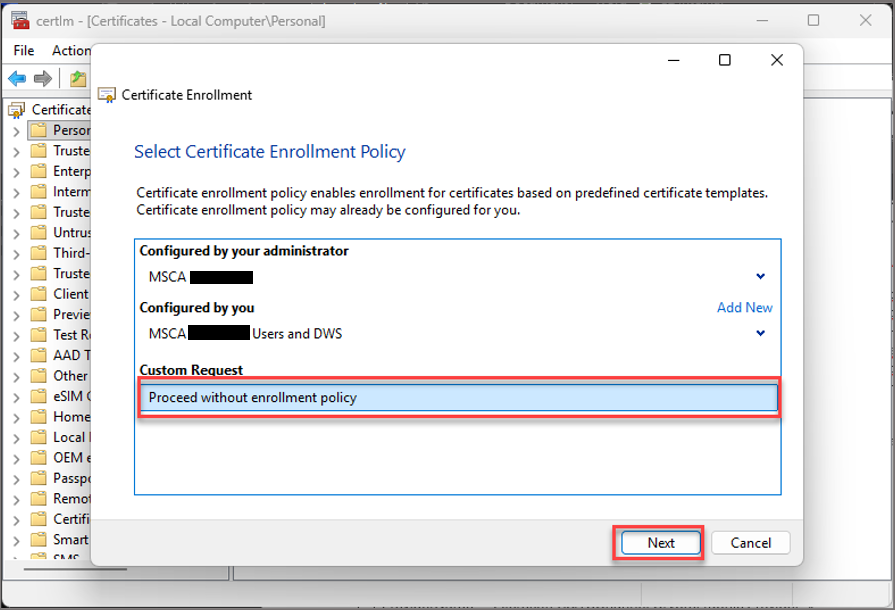Click the folder icon beside Test R

(38, 335)
